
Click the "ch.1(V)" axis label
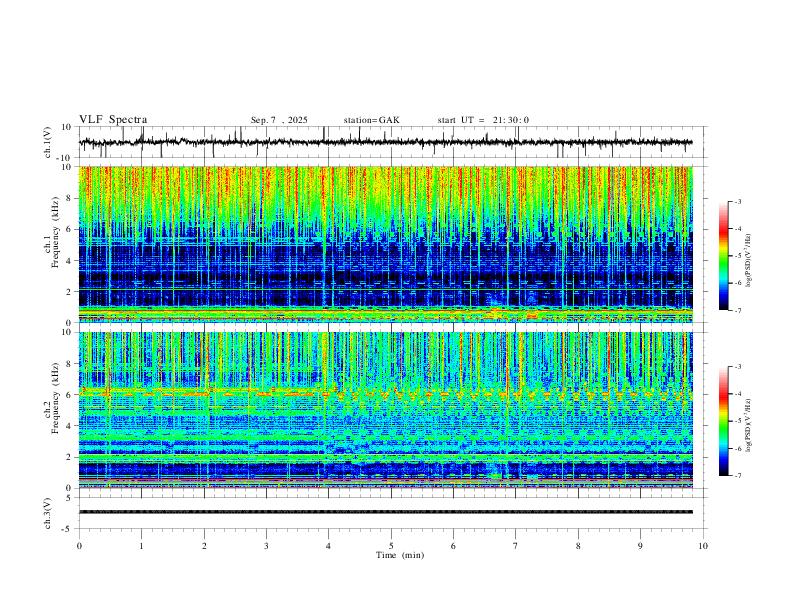click(x=48, y=142)
